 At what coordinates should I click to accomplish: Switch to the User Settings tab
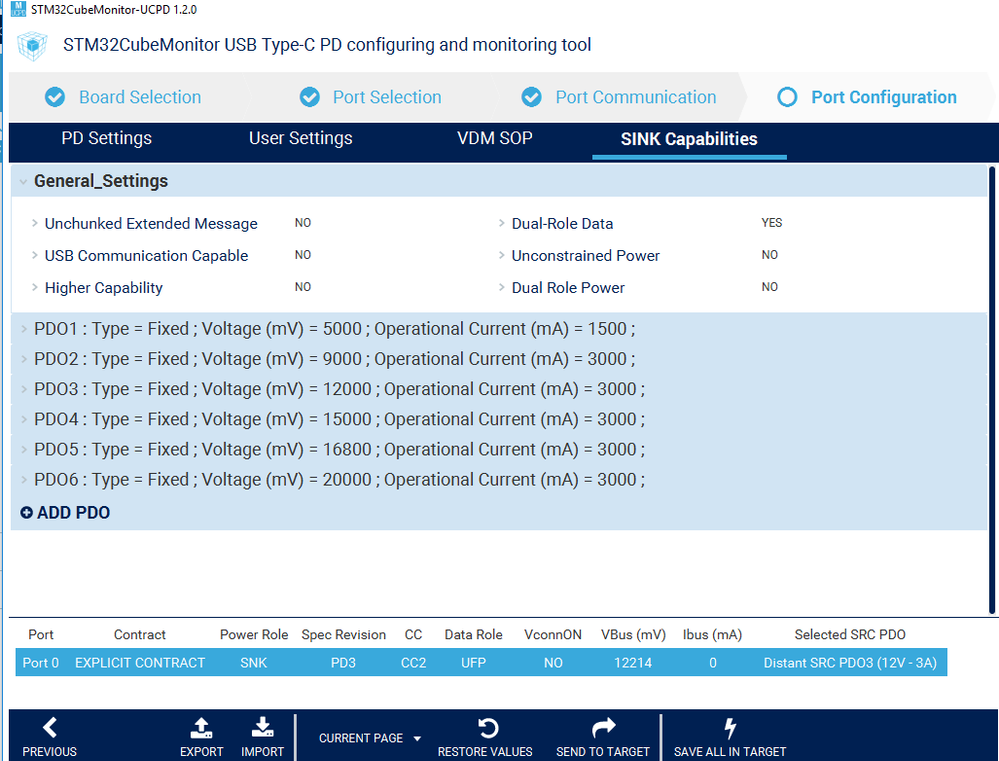tap(301, 138)
